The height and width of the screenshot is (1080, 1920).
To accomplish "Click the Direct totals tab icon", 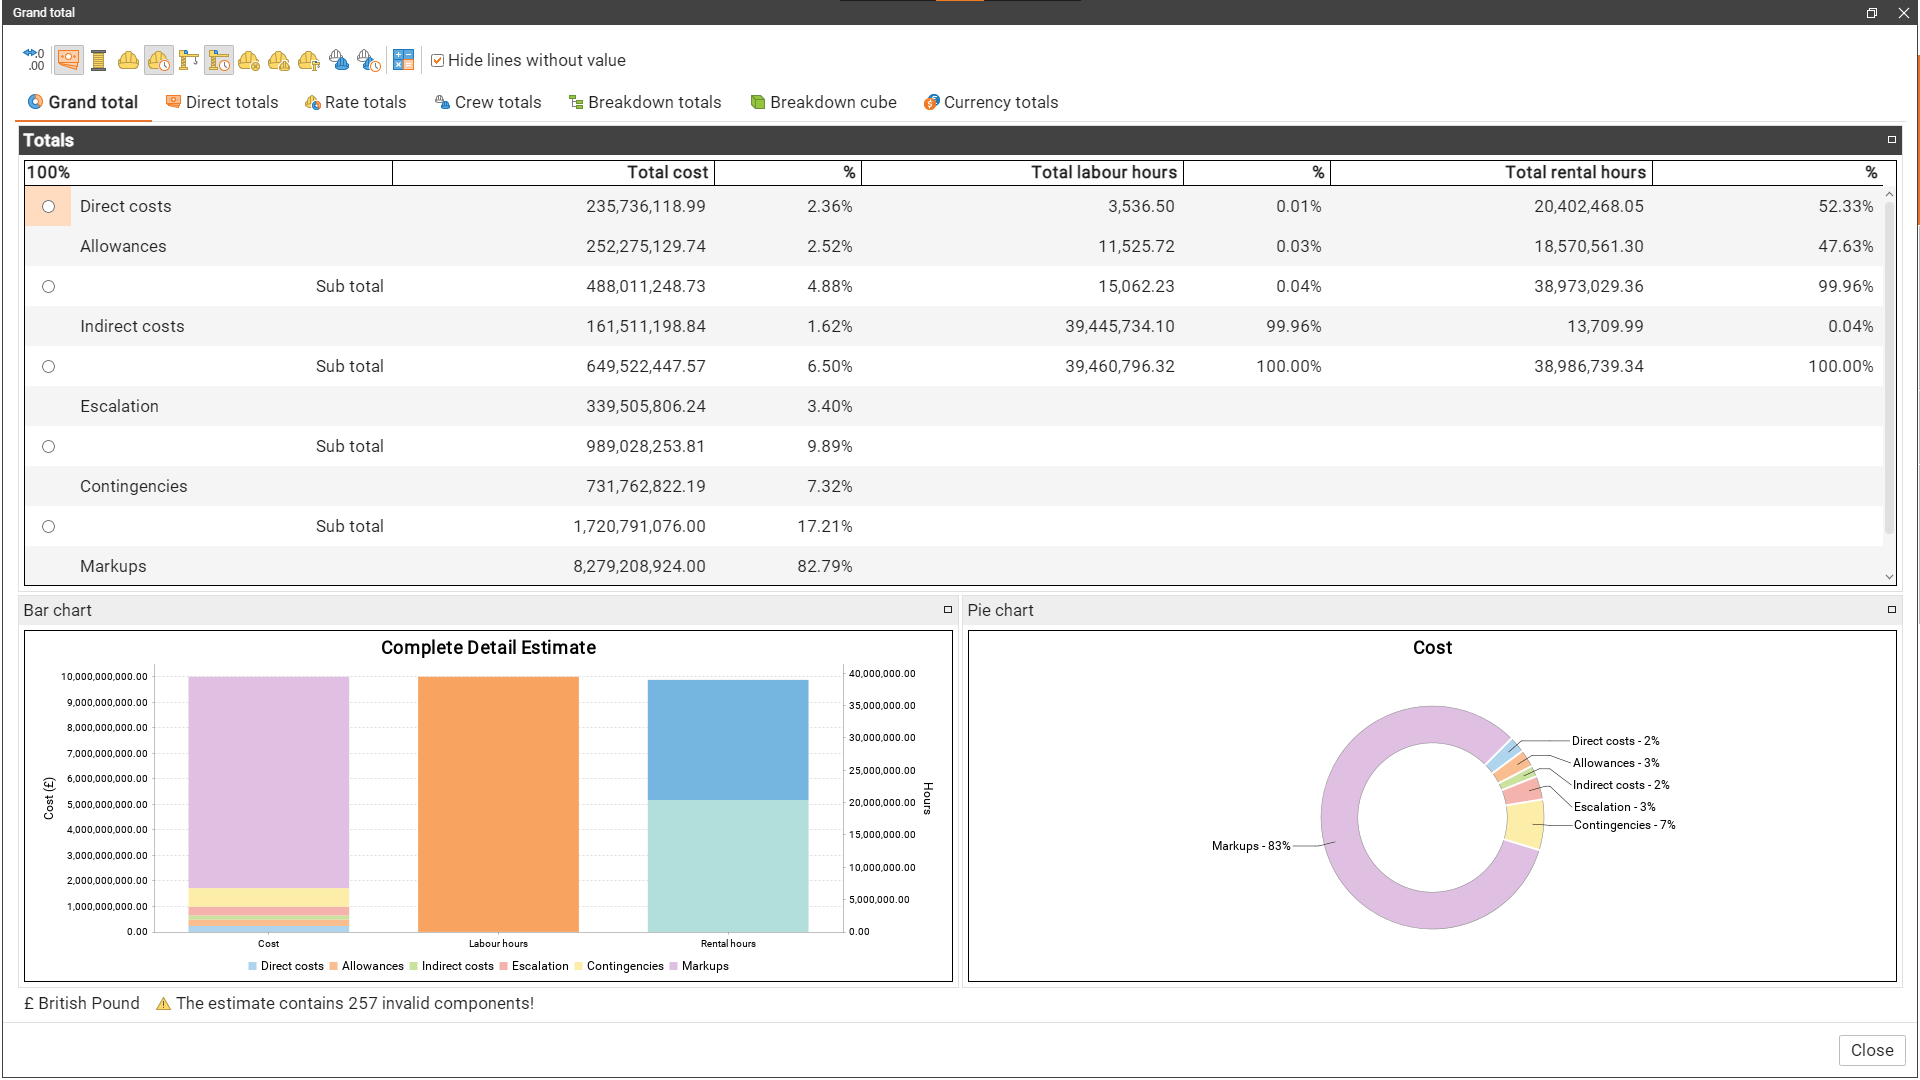I will point(173,102).
